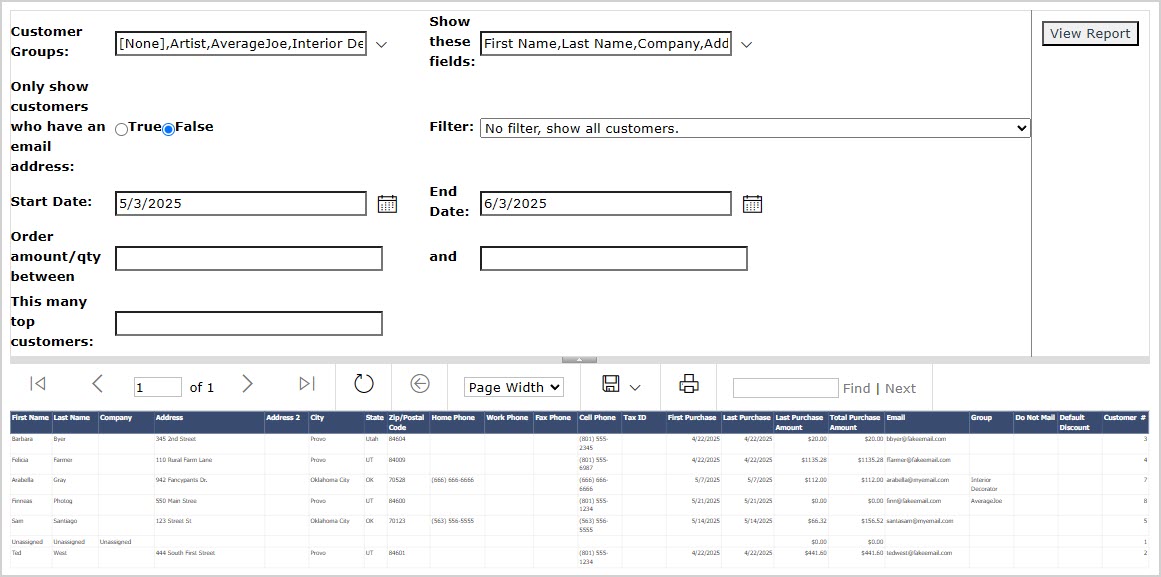Screen dimensions: 1161x577
Task: Go to the next report page
Action: [x=248, y=384]
